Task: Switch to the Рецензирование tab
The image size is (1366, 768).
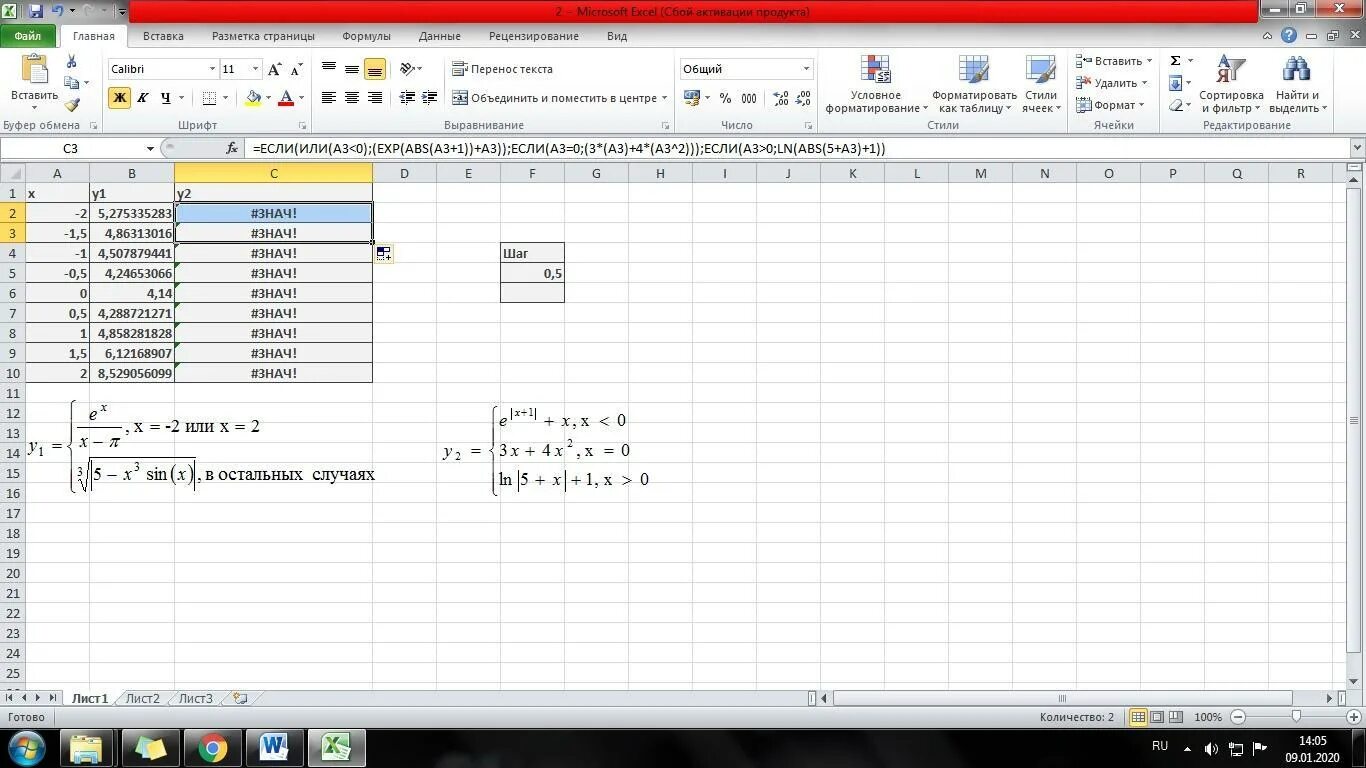Action: pos(534,36)
